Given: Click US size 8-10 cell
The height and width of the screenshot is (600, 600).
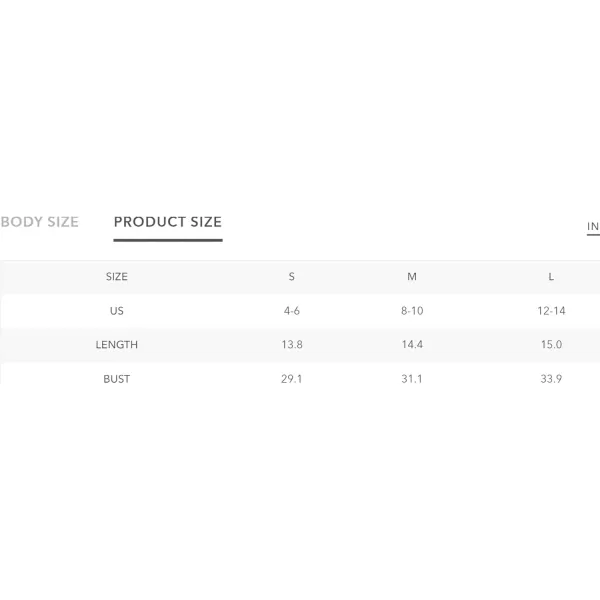Looking at the screenshot, I should pos(412,311).
